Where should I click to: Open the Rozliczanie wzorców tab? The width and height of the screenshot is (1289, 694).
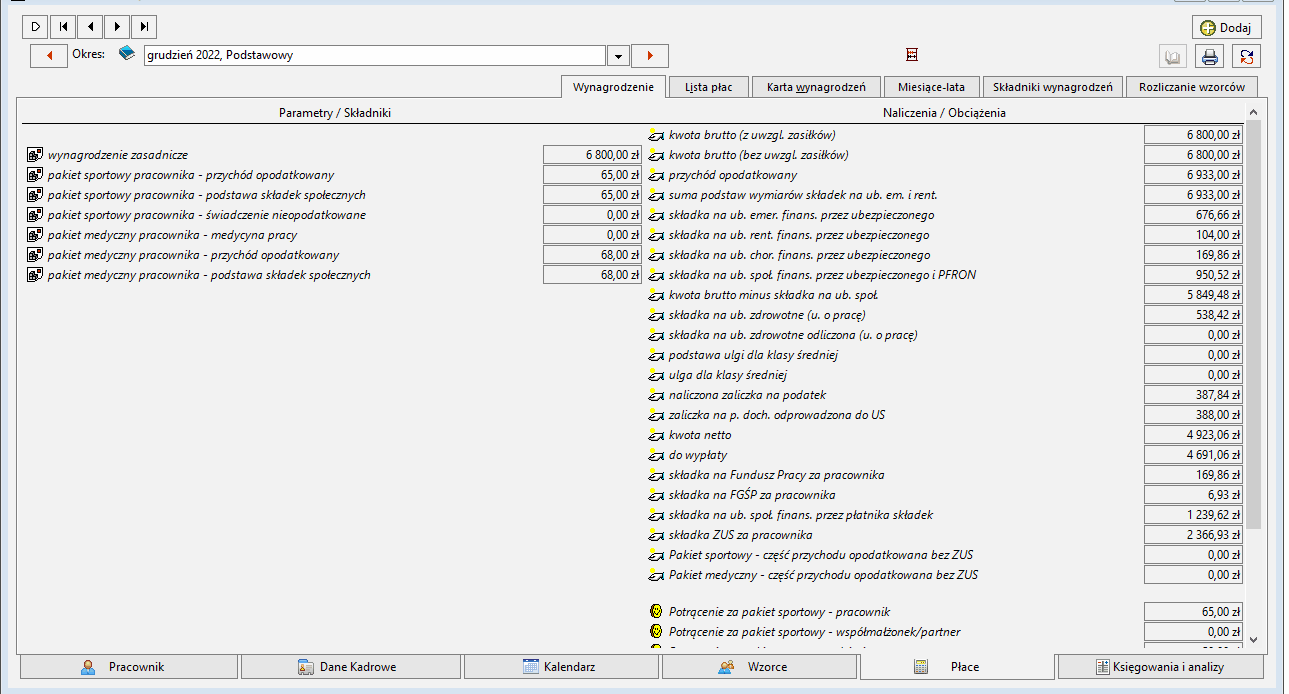pos(1192,87)
